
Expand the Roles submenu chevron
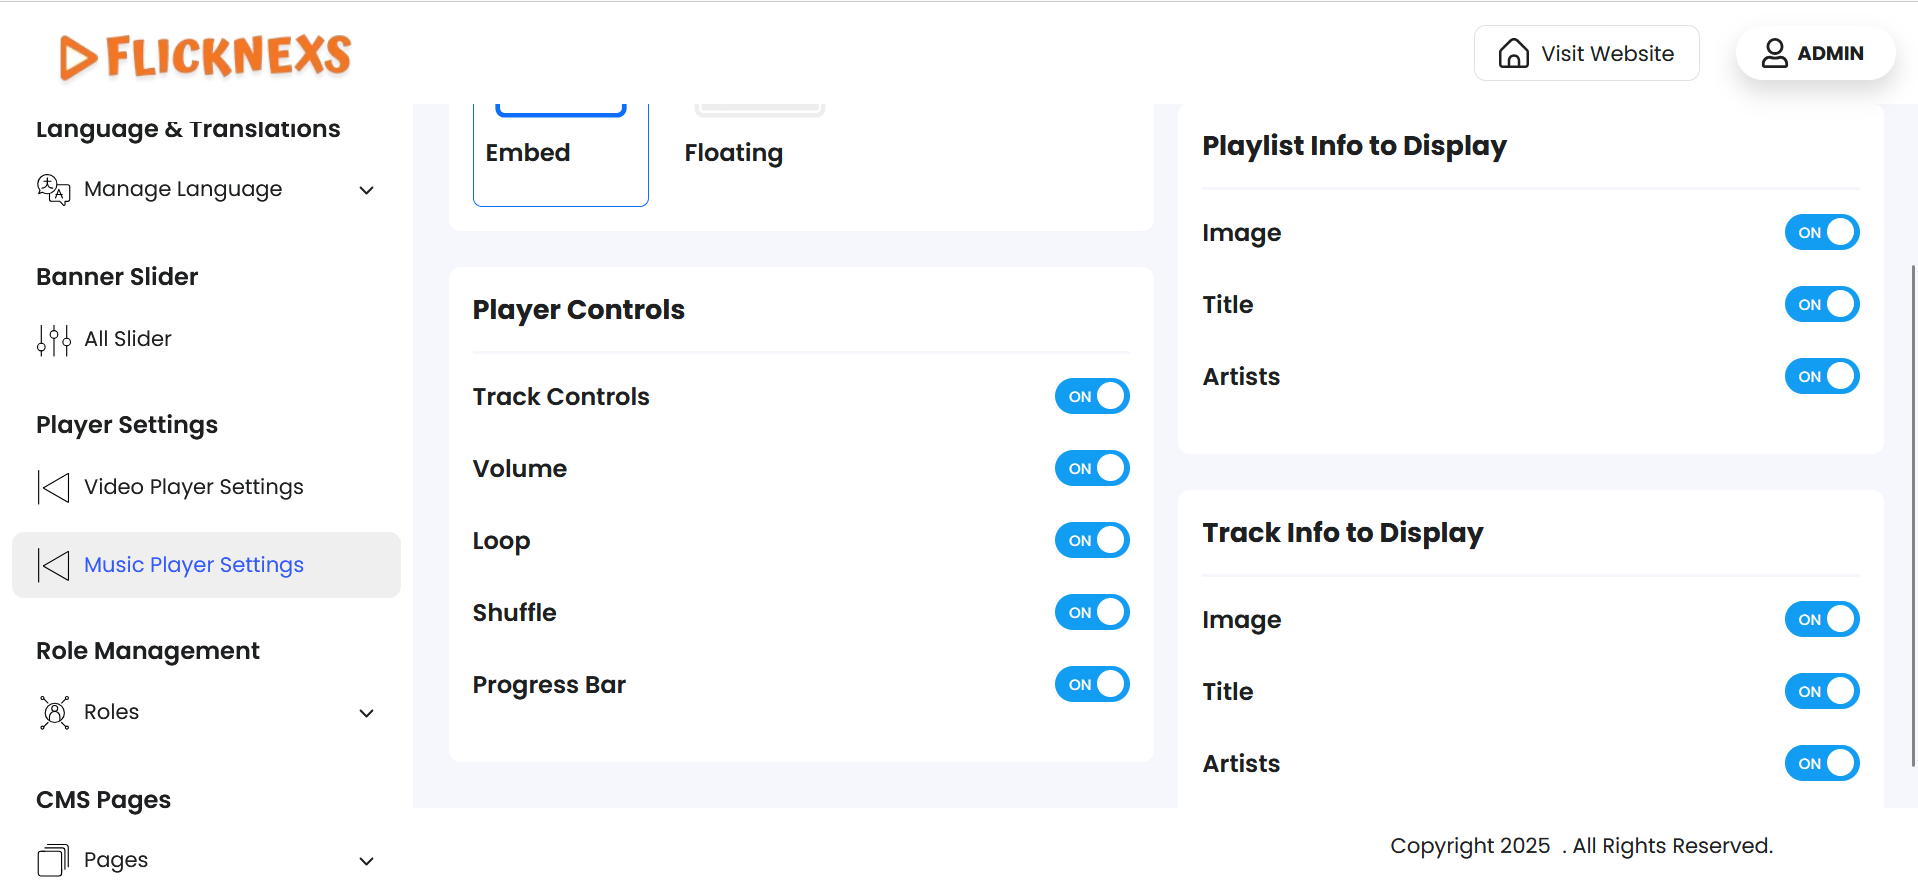tap(367, 713)
